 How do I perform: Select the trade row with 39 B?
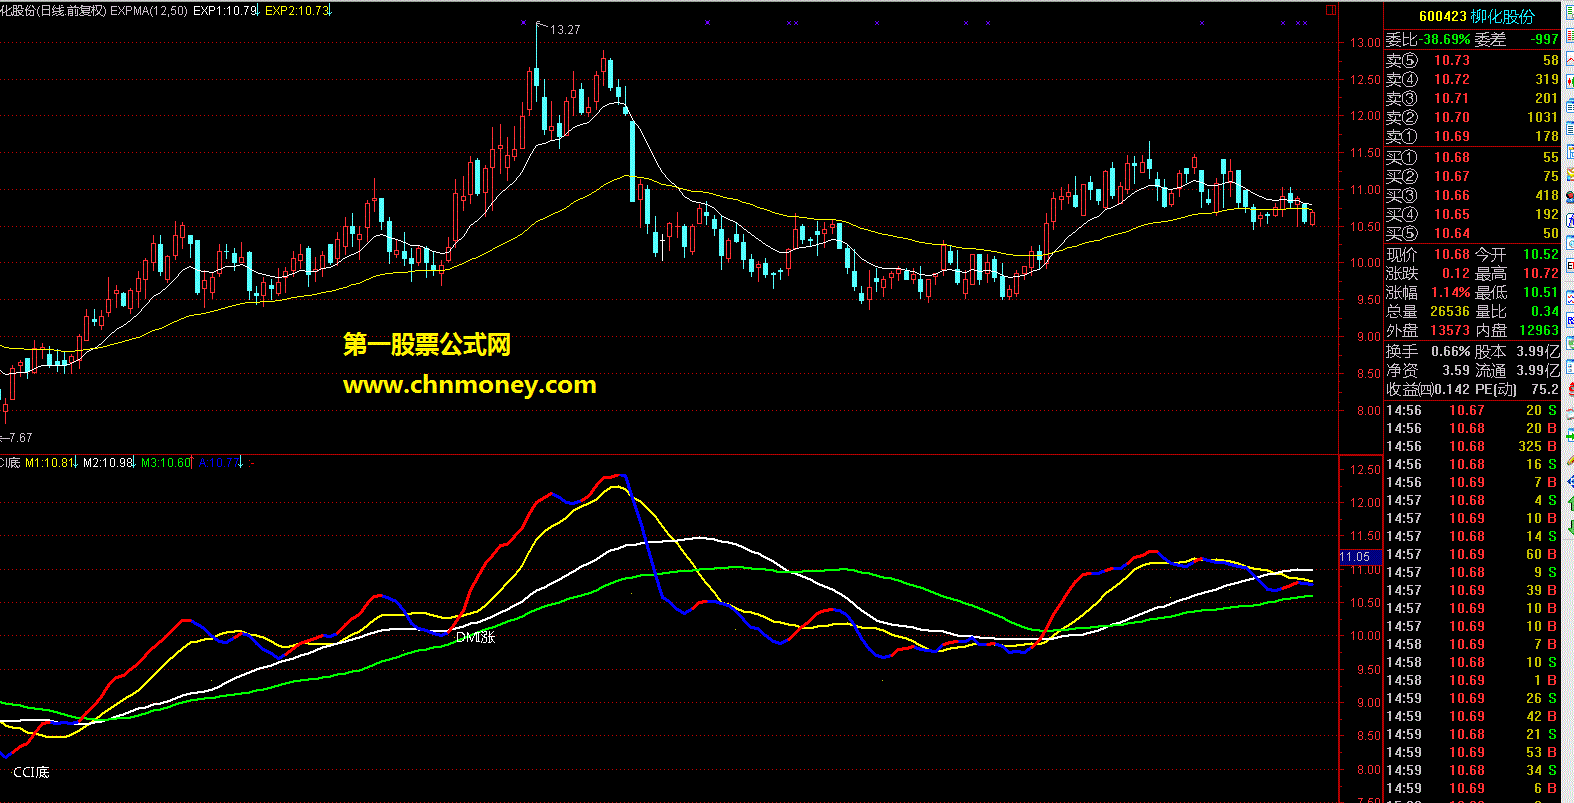[1472, 590]
